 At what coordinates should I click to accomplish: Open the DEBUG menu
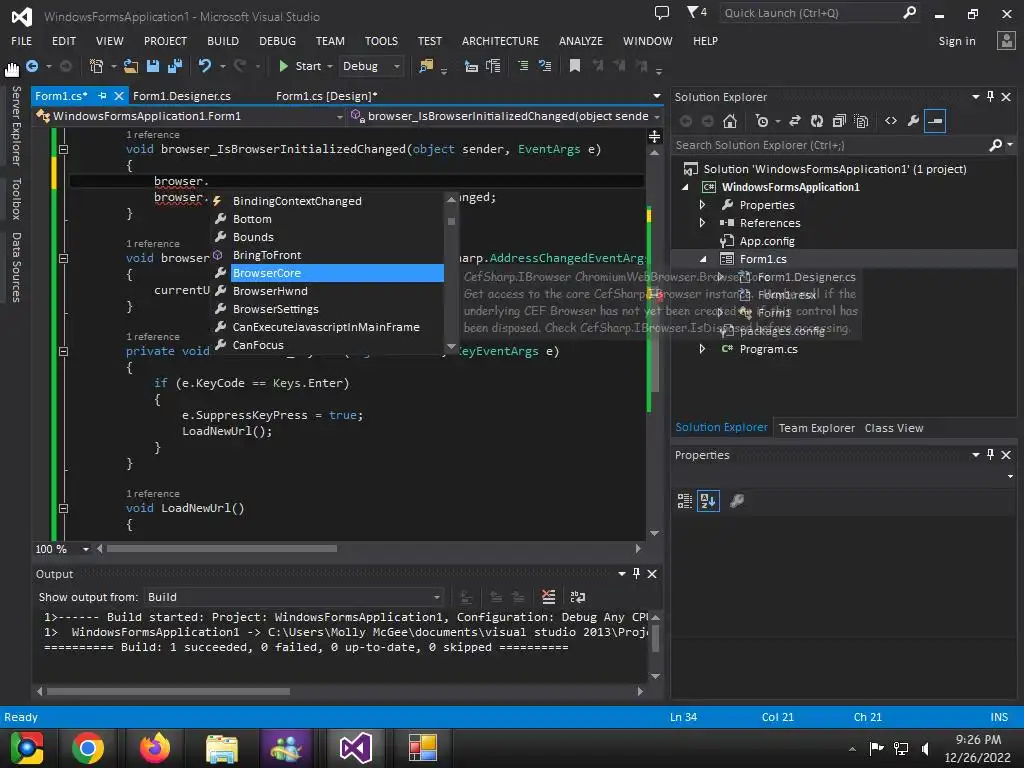coord(277,41)
